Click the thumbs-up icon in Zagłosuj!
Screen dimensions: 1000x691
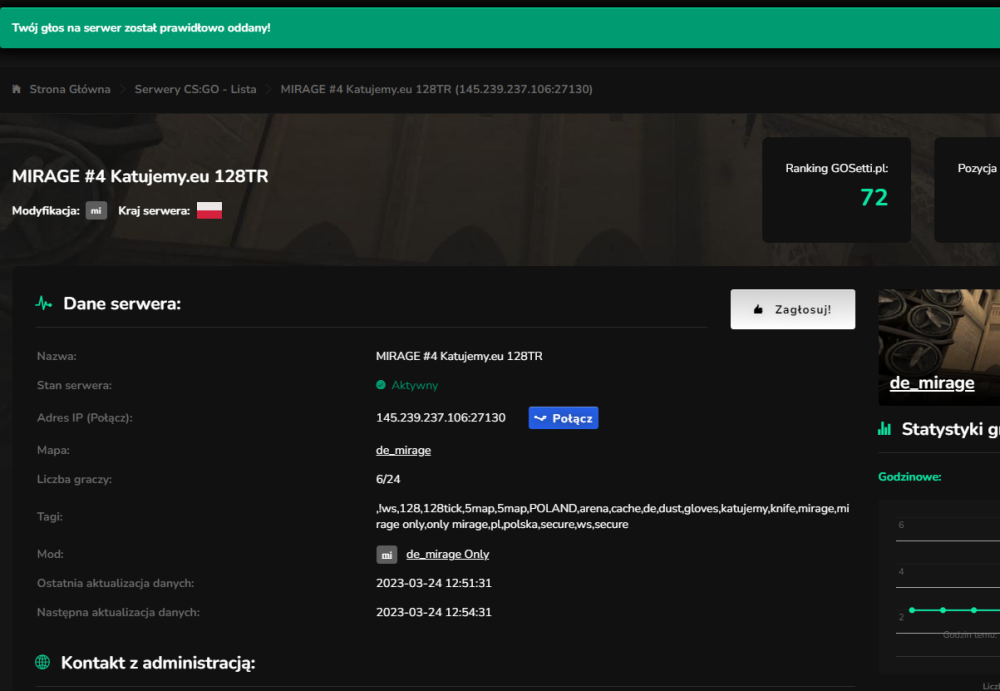[x=758, y=309]
